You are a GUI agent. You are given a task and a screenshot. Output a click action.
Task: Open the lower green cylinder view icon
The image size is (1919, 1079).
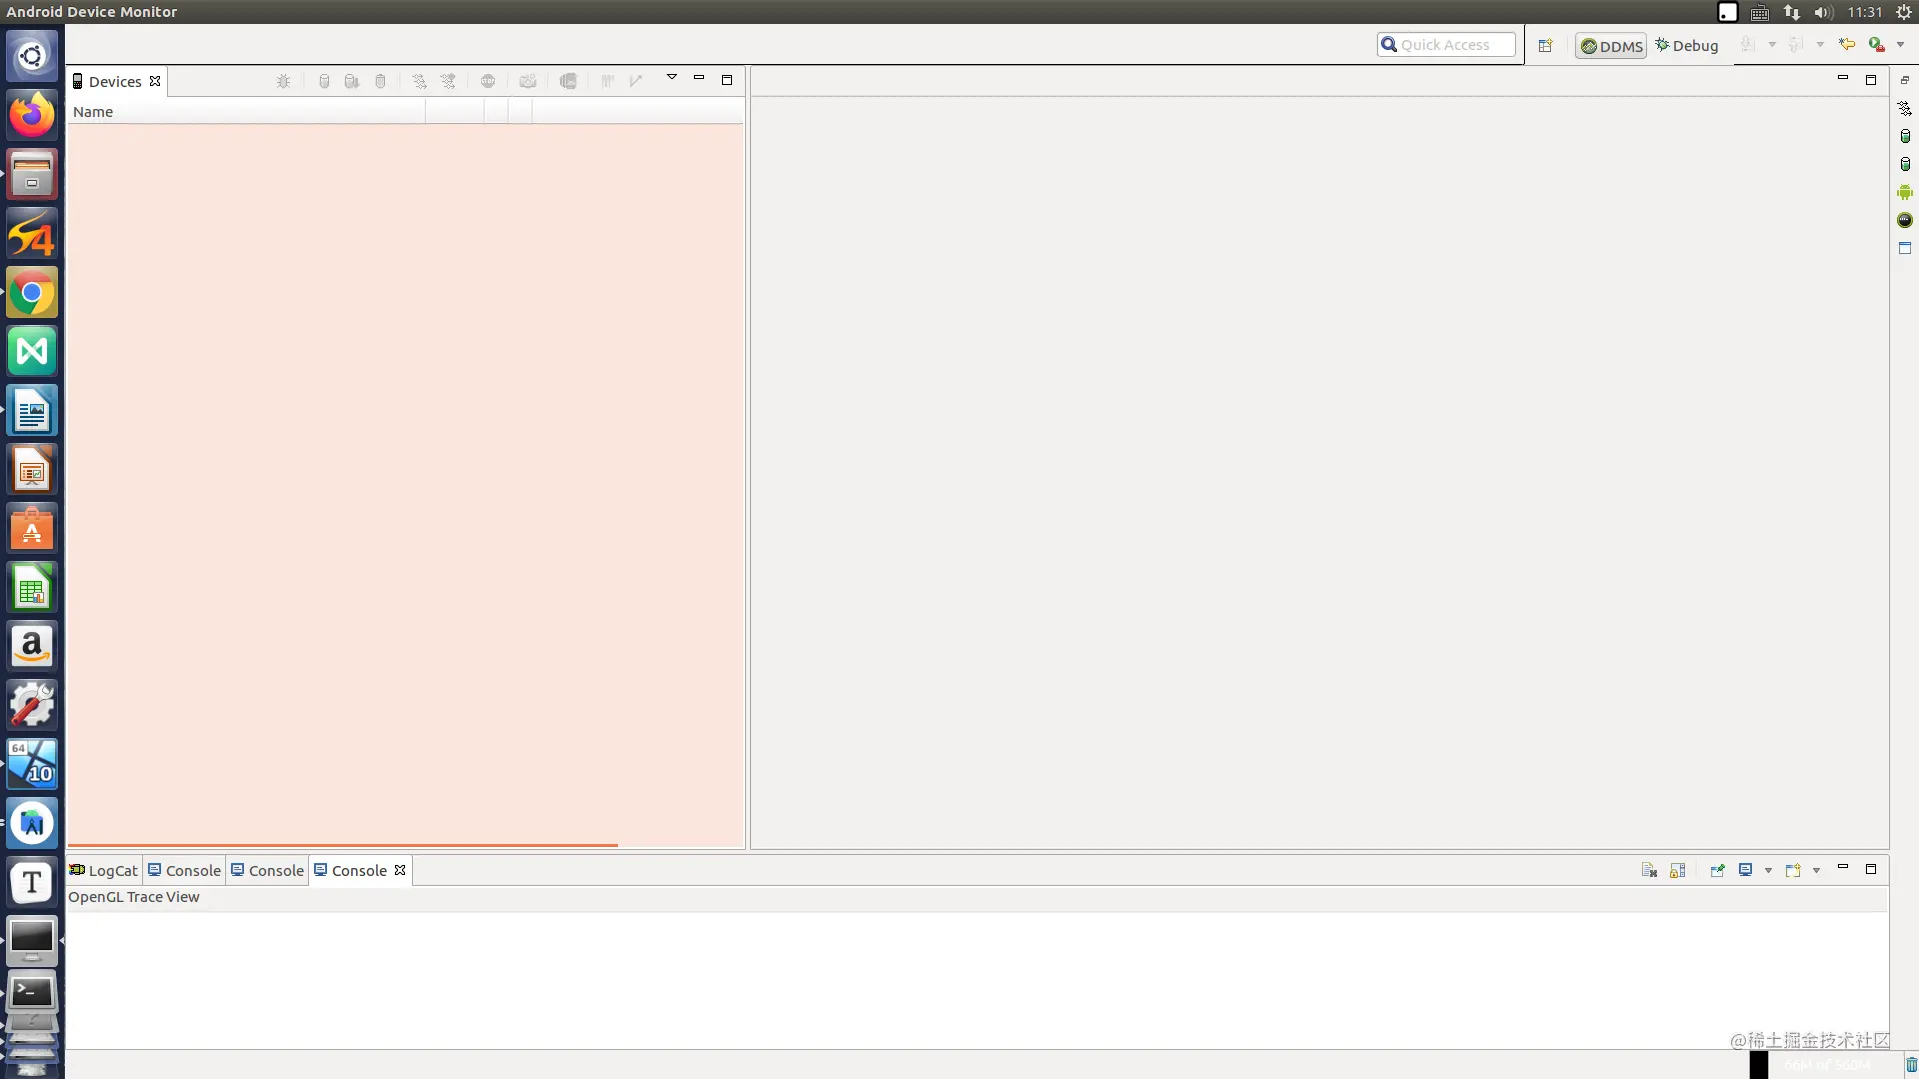[x=1905, y=164]
